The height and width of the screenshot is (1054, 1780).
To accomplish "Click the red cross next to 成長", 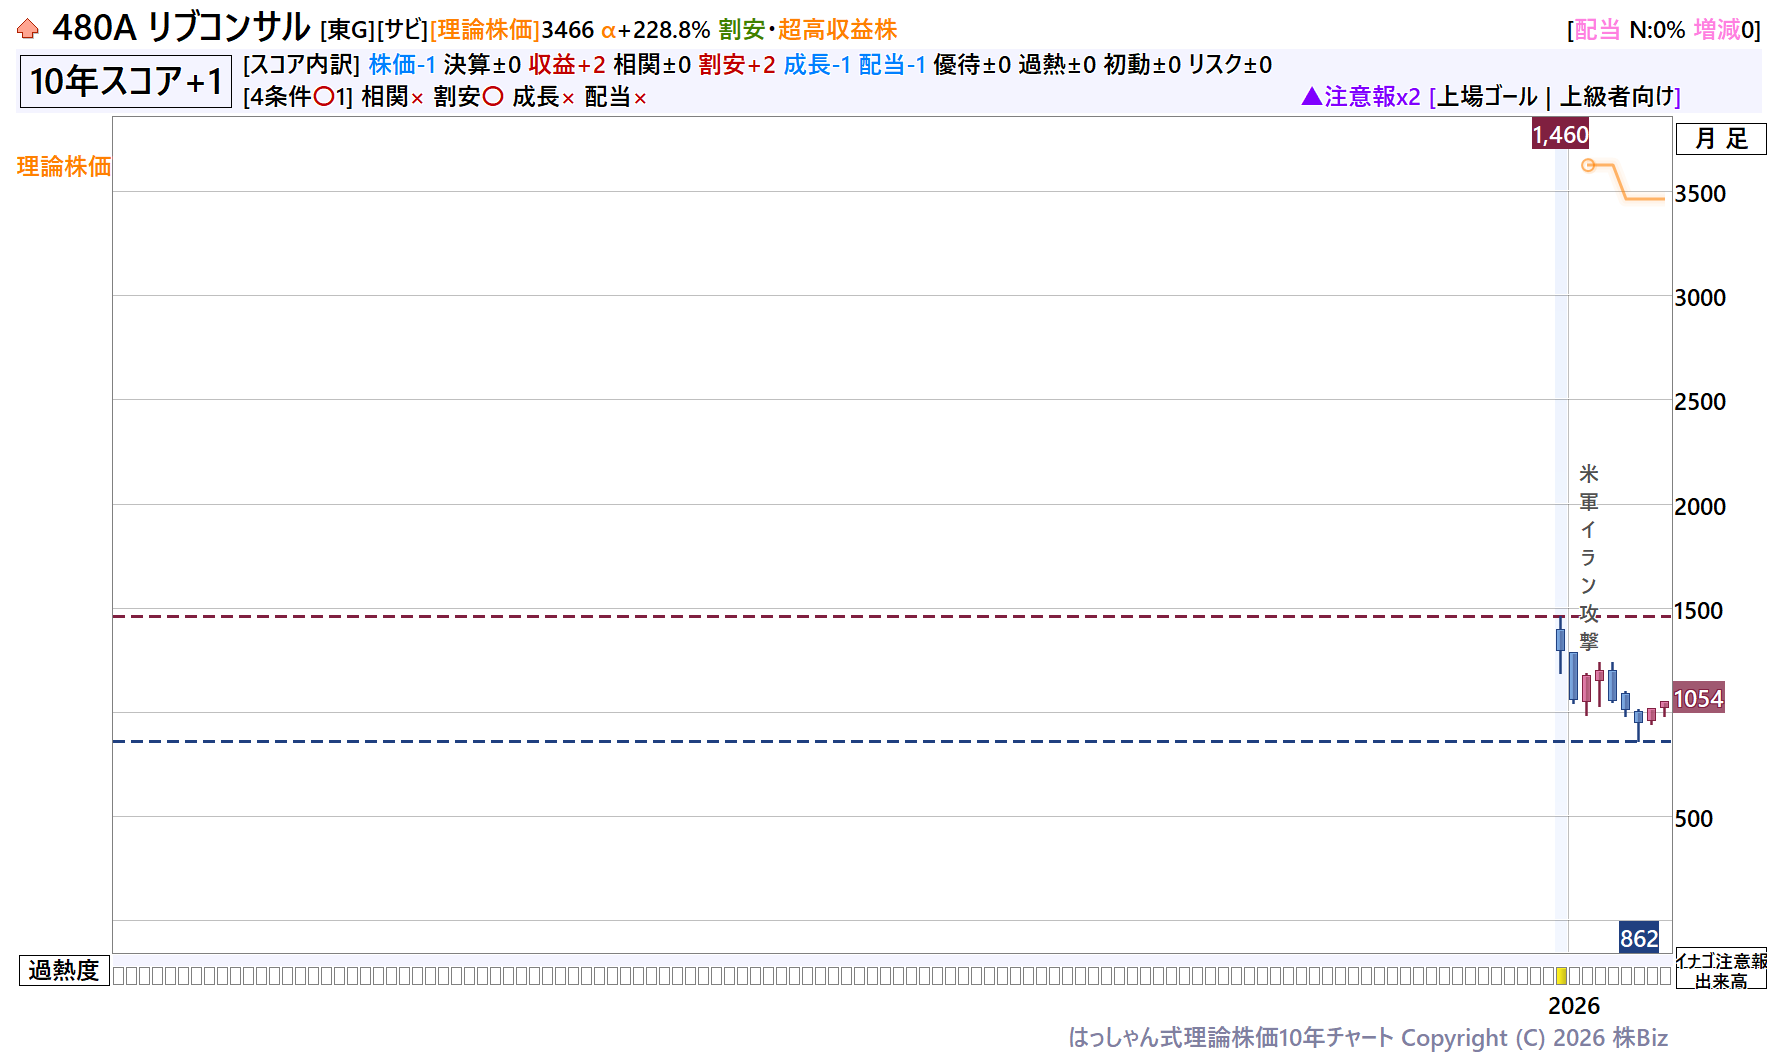I will click(x=568, y=98).
